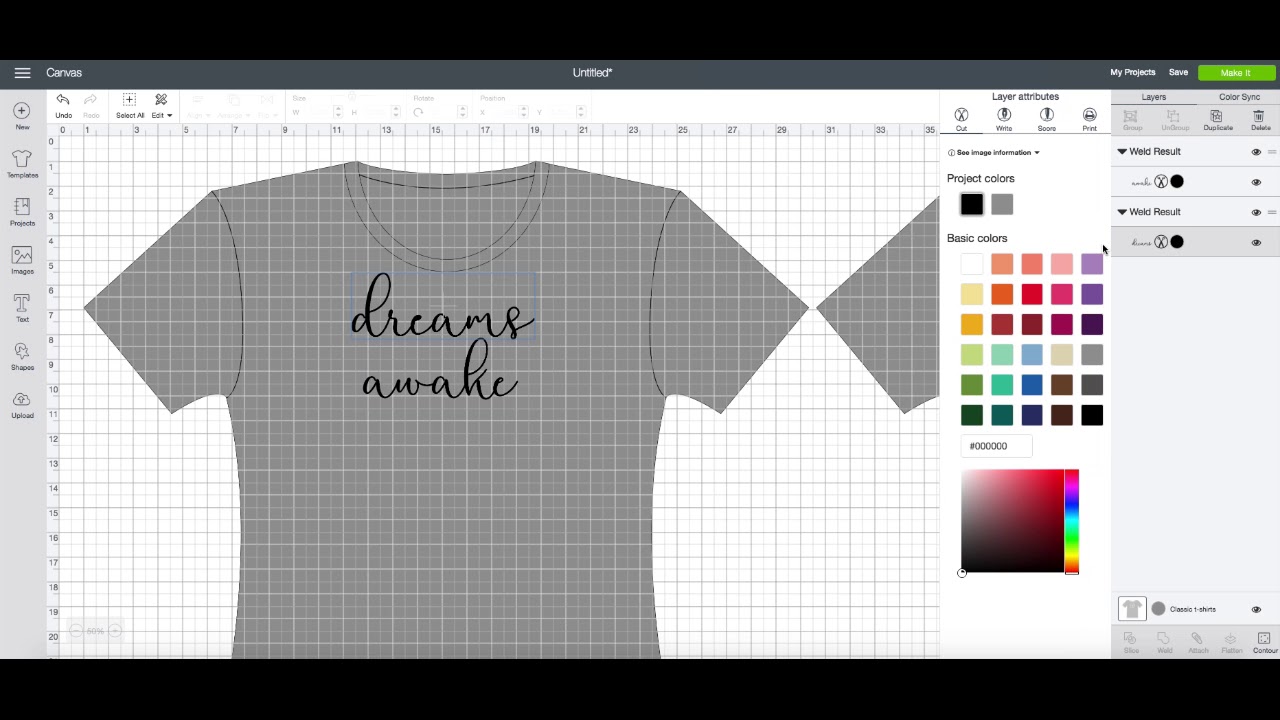1280x720 pixels.
Task: Open the Templates panel
Action: pyautogui.click(x=22, y=164)
